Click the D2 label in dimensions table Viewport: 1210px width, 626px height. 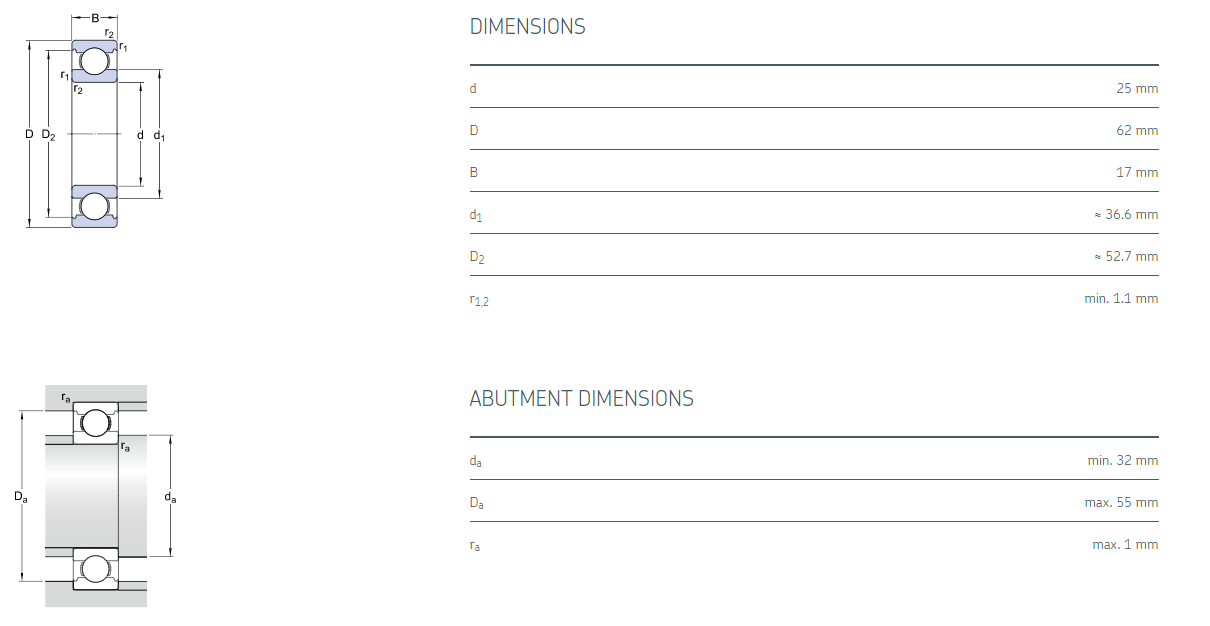click(477, 258)
